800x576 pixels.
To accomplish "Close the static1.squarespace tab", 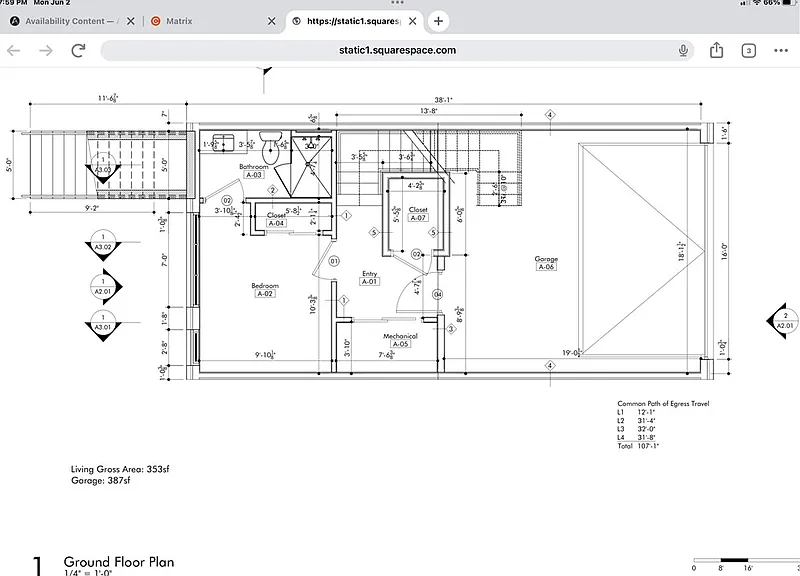I will click(x=411, y=21).
